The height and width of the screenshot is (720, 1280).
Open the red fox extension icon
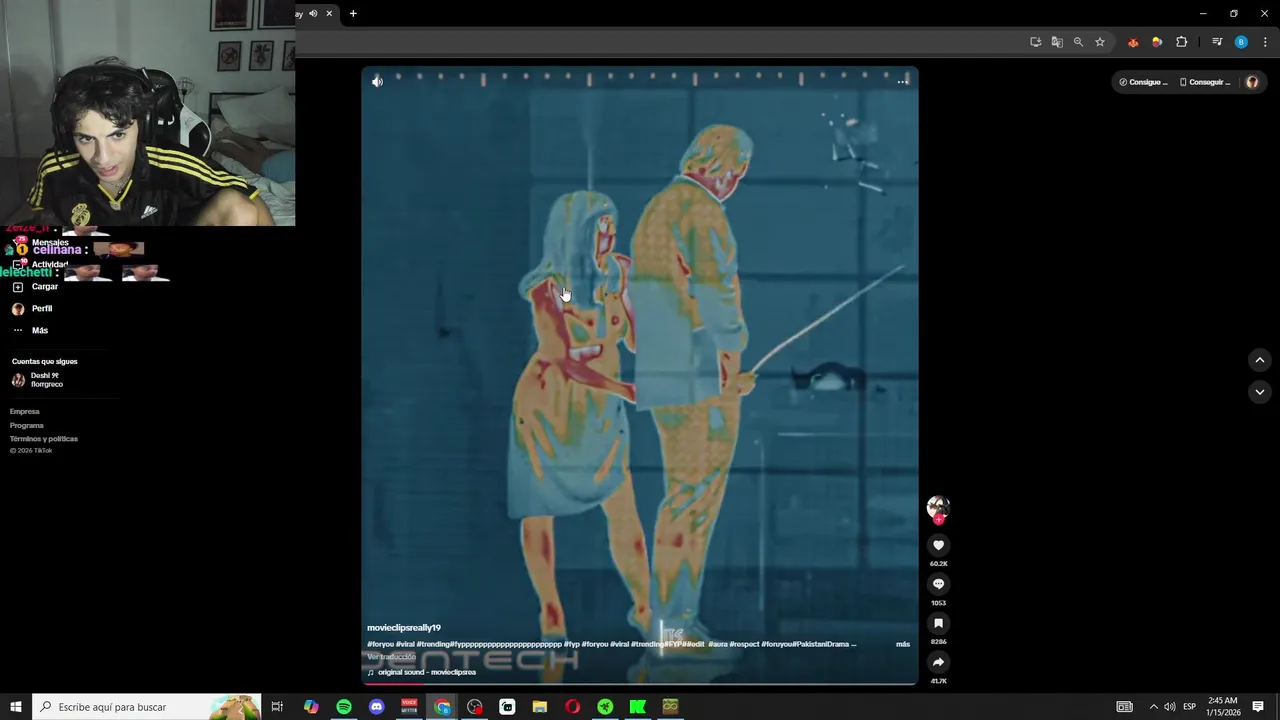click(1133, 42)
